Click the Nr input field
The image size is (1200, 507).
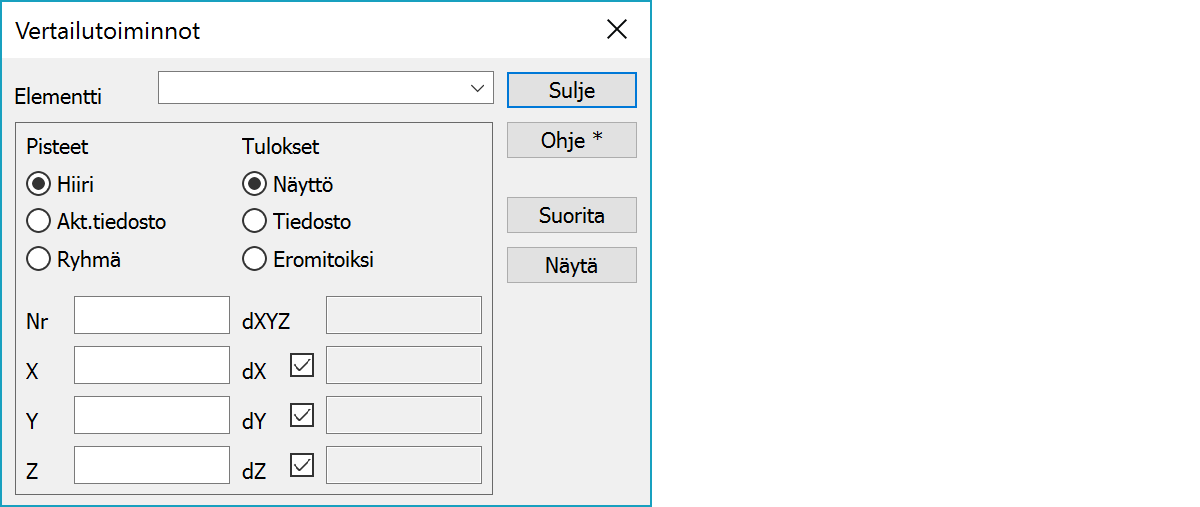click(x=152, y=315)
